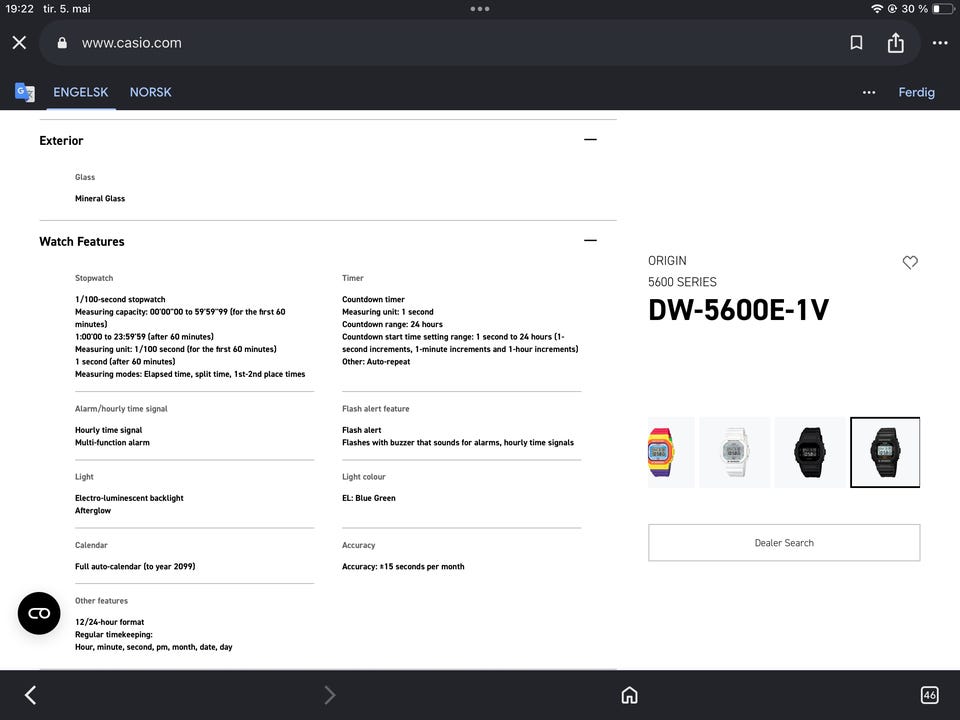The width and height of the screenshot is (960, 720).
Task: Click the Mineral Glass value
Action: coord(100,198)
